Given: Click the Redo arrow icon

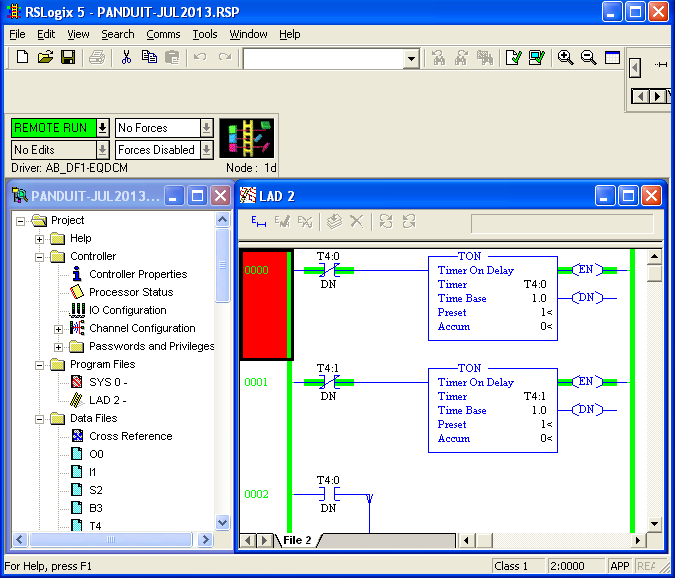Looking at the screenshot, I should [x=224, y=57].
